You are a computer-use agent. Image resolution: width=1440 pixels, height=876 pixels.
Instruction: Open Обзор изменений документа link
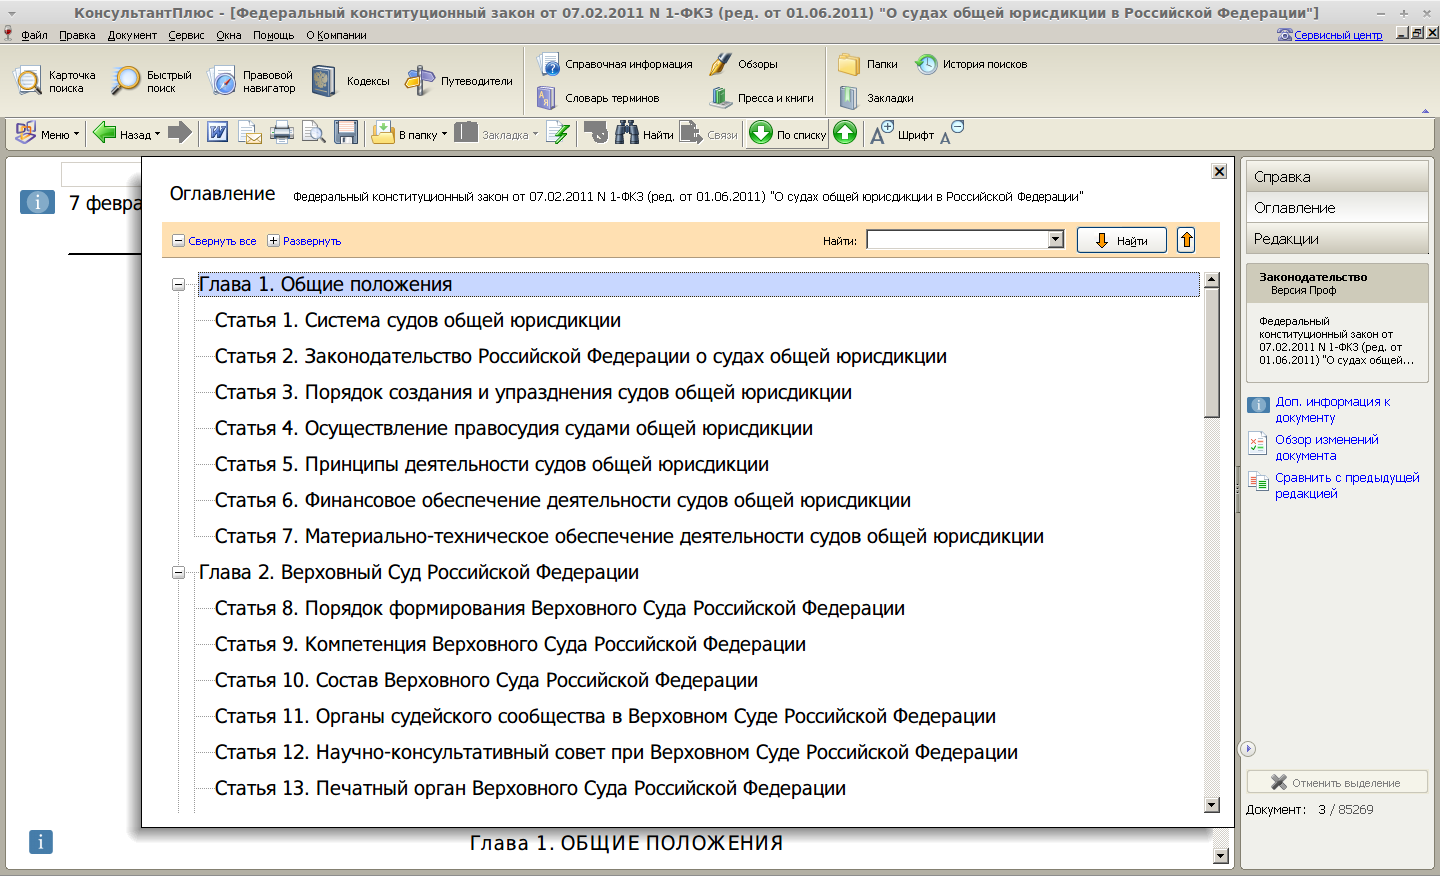click(1326, 447)
